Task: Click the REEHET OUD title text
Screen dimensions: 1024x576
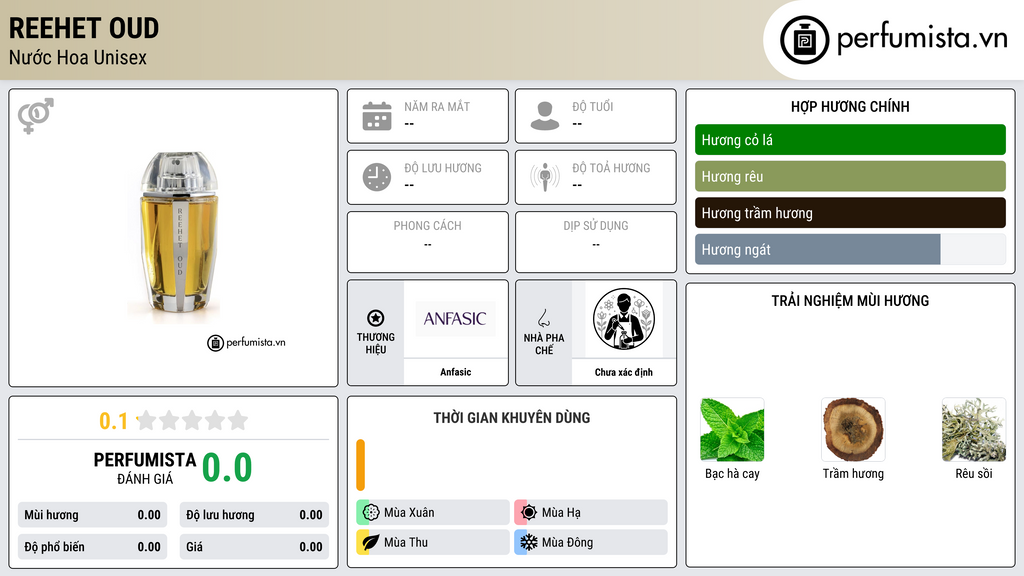Action: coord(84,28)
